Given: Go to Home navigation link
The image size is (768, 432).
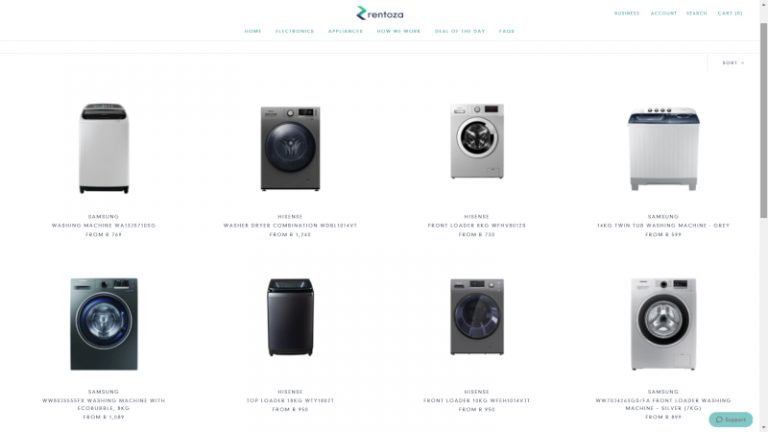Looking at the screenshot, I should click(x=253, y=31).
